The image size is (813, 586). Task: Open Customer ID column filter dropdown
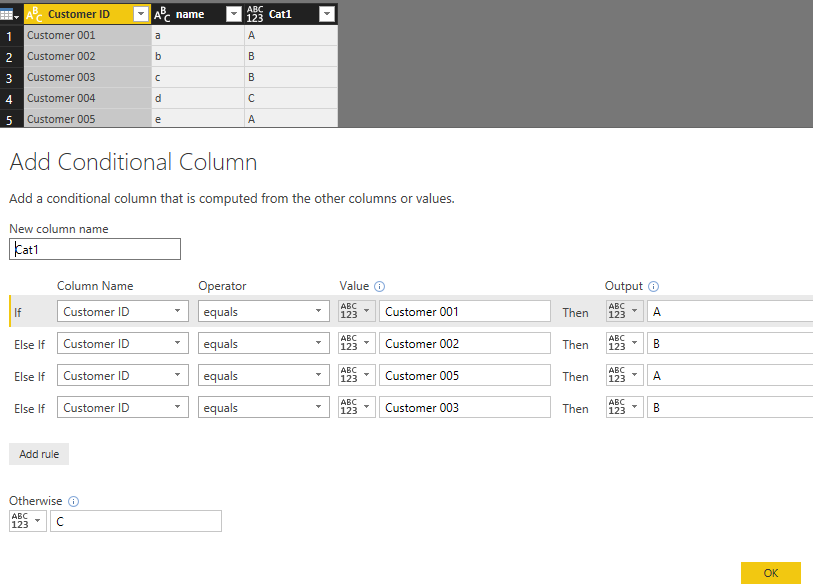tap(141, 15)
